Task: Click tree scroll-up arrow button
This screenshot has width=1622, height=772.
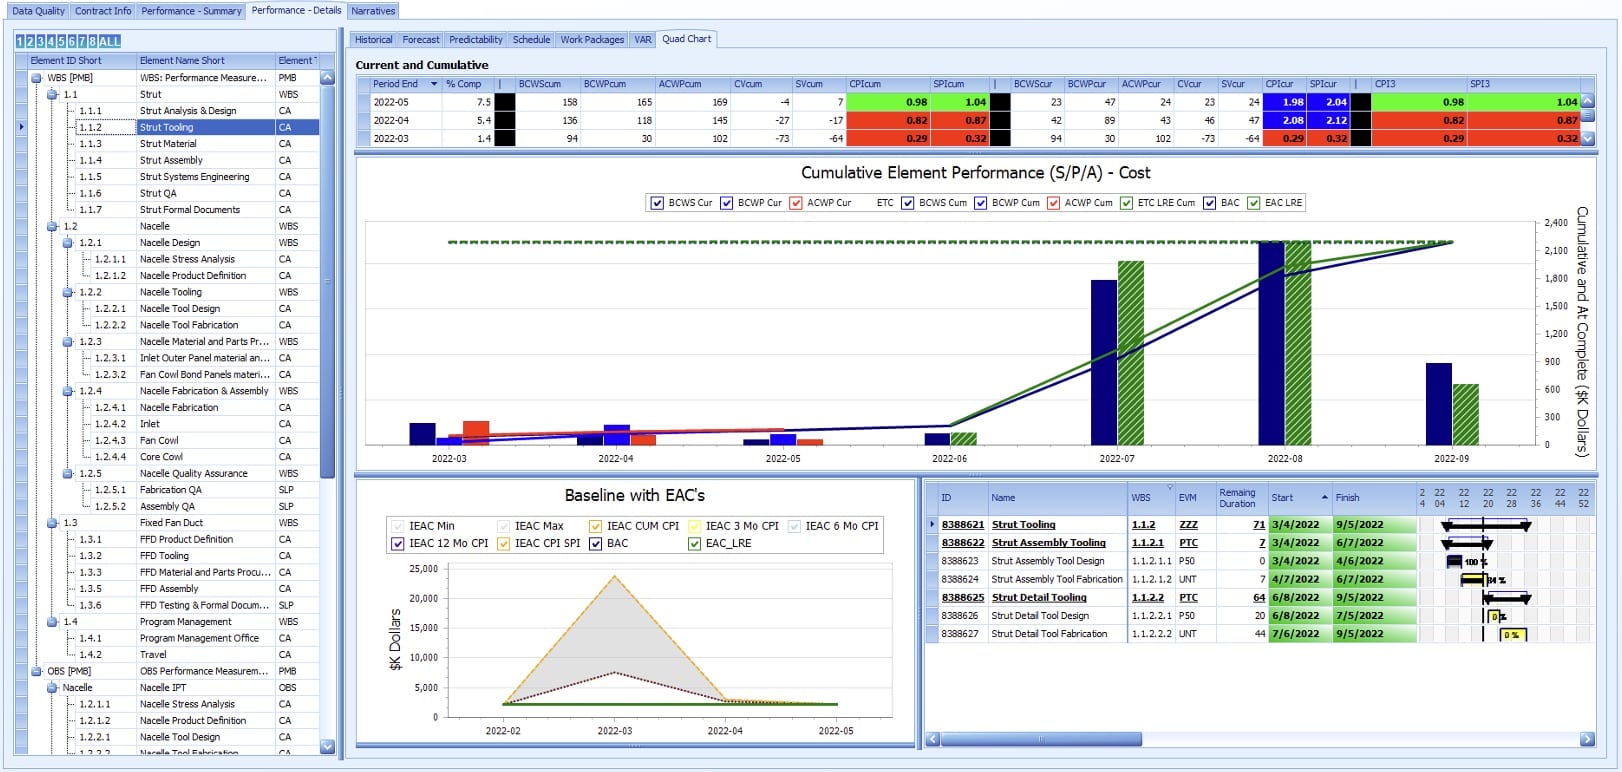Action: click(x=327, y=78)
